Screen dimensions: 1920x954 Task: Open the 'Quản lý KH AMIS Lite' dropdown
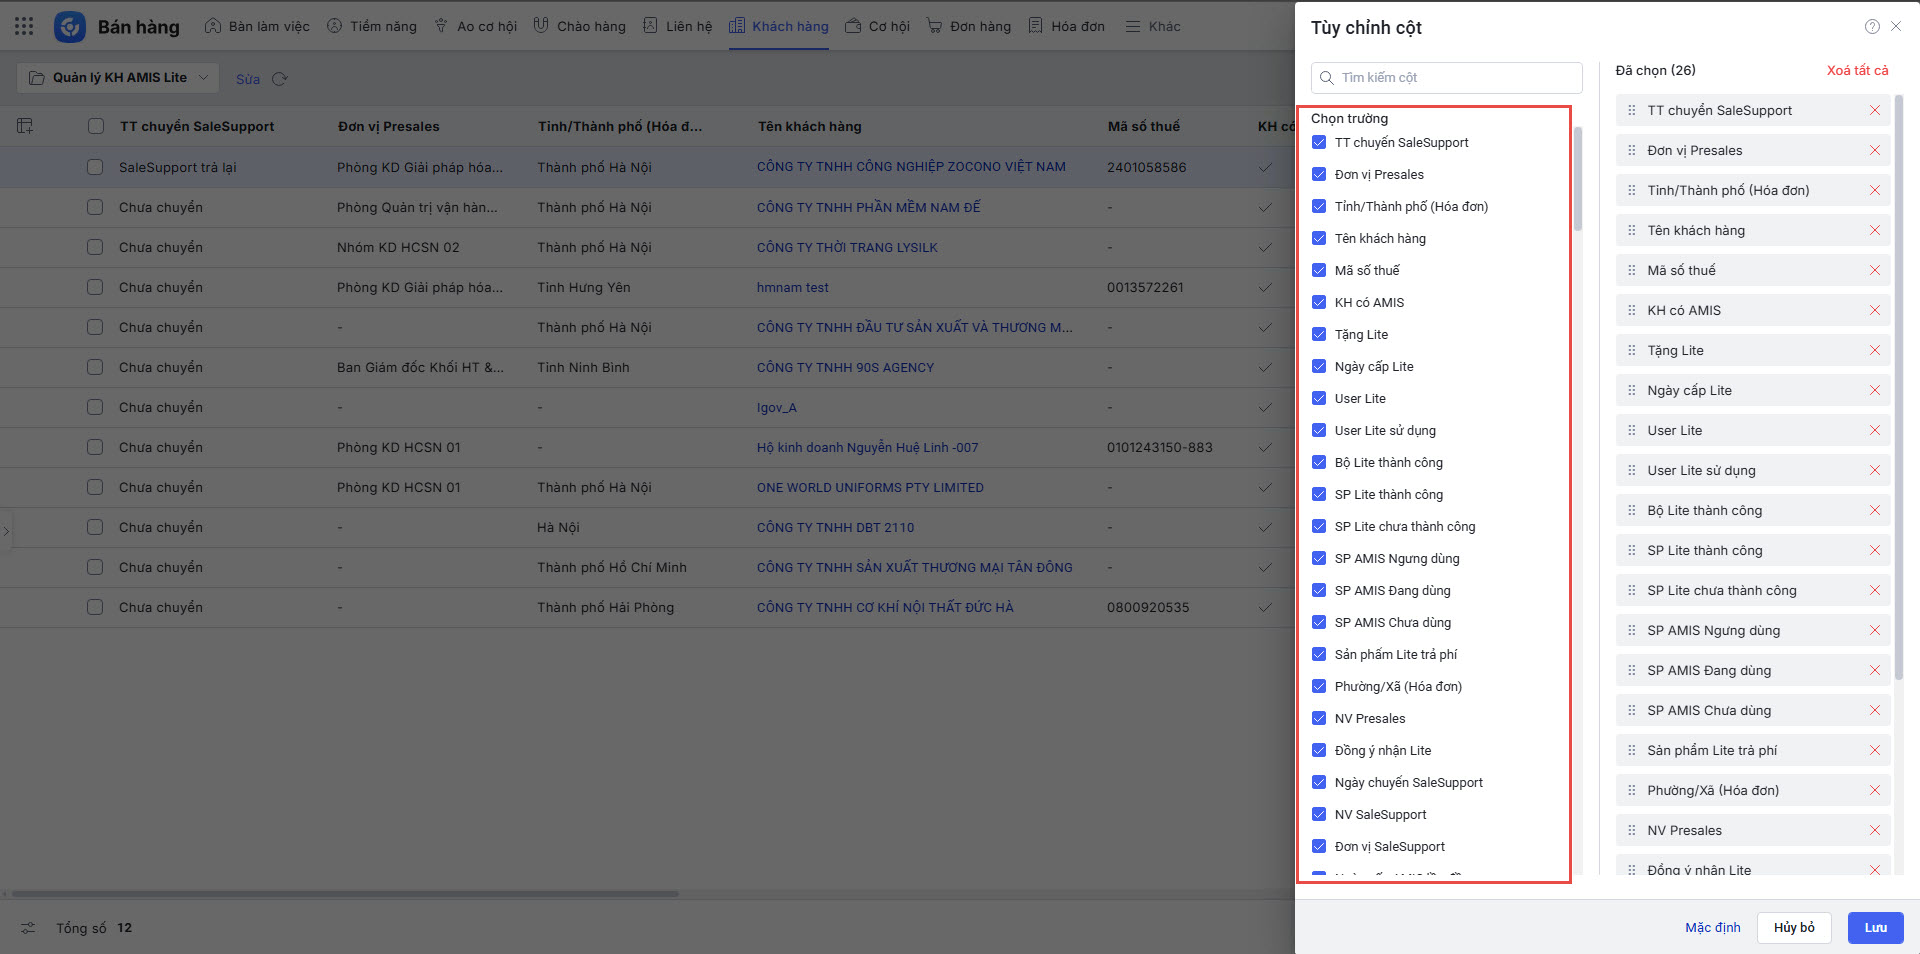click(119, 78)
